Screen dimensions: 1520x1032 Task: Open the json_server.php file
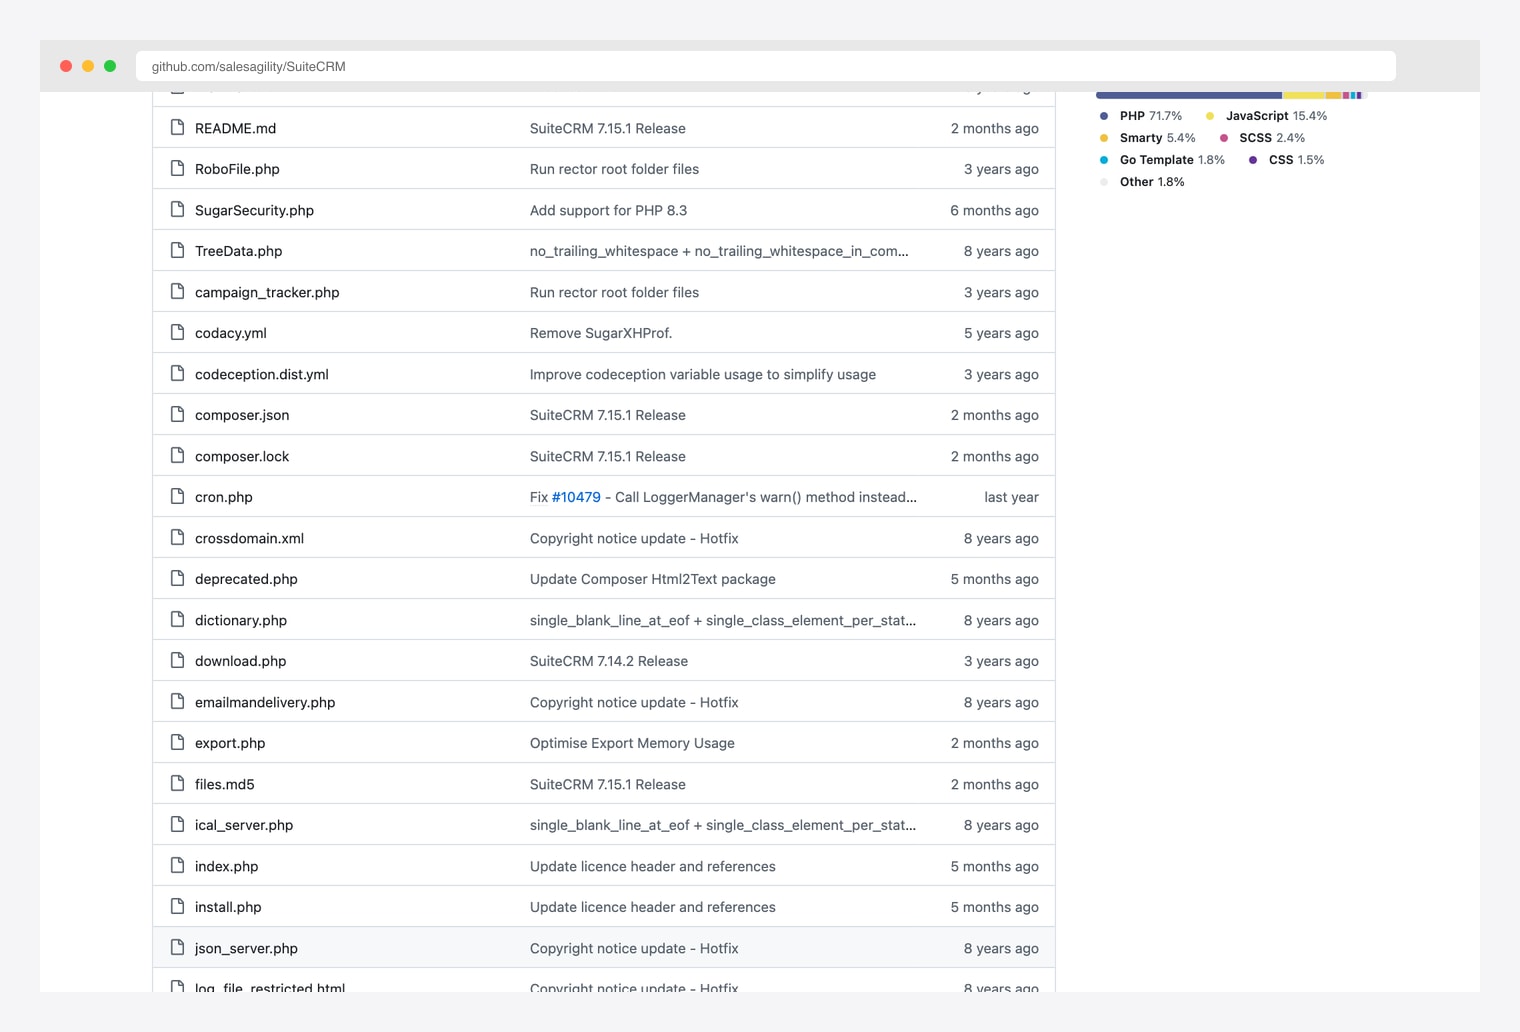(x=246, y=948)
